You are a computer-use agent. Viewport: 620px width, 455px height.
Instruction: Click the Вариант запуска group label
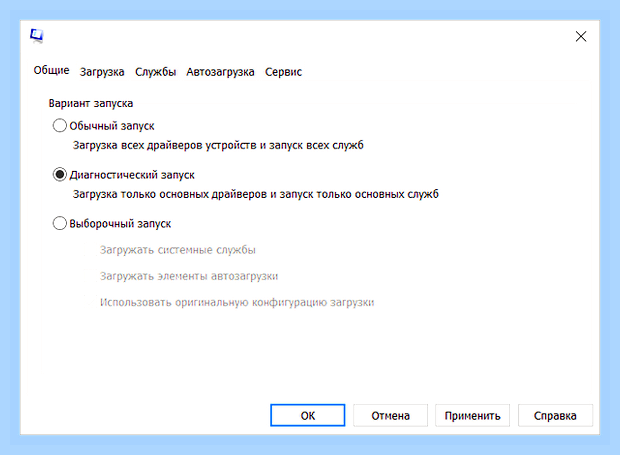pyautogui.click(x=91, y=104)
